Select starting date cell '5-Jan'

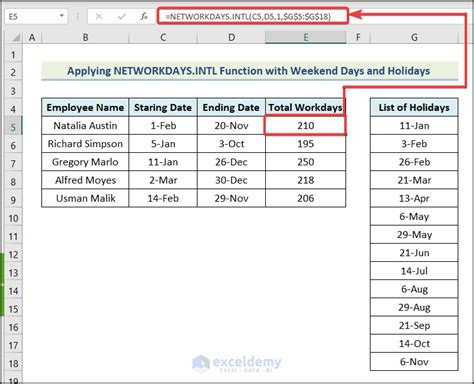click(163, 144)
